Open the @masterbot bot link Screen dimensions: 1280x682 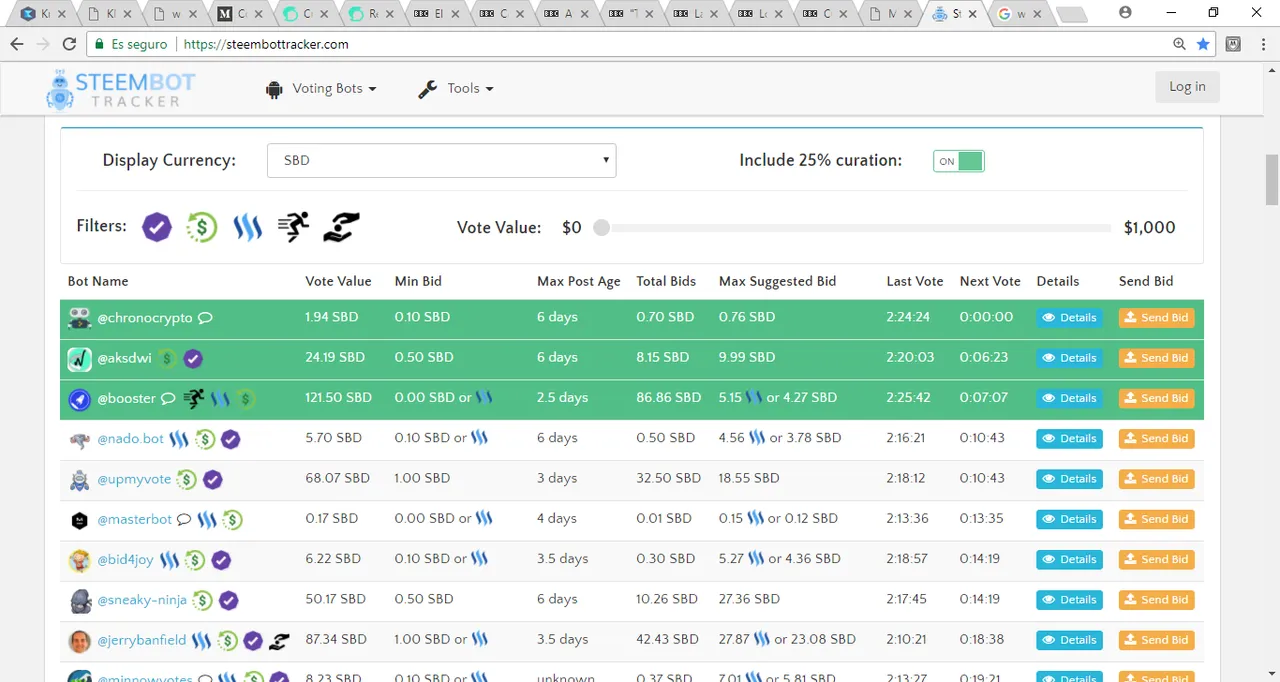tap(135, 519)
